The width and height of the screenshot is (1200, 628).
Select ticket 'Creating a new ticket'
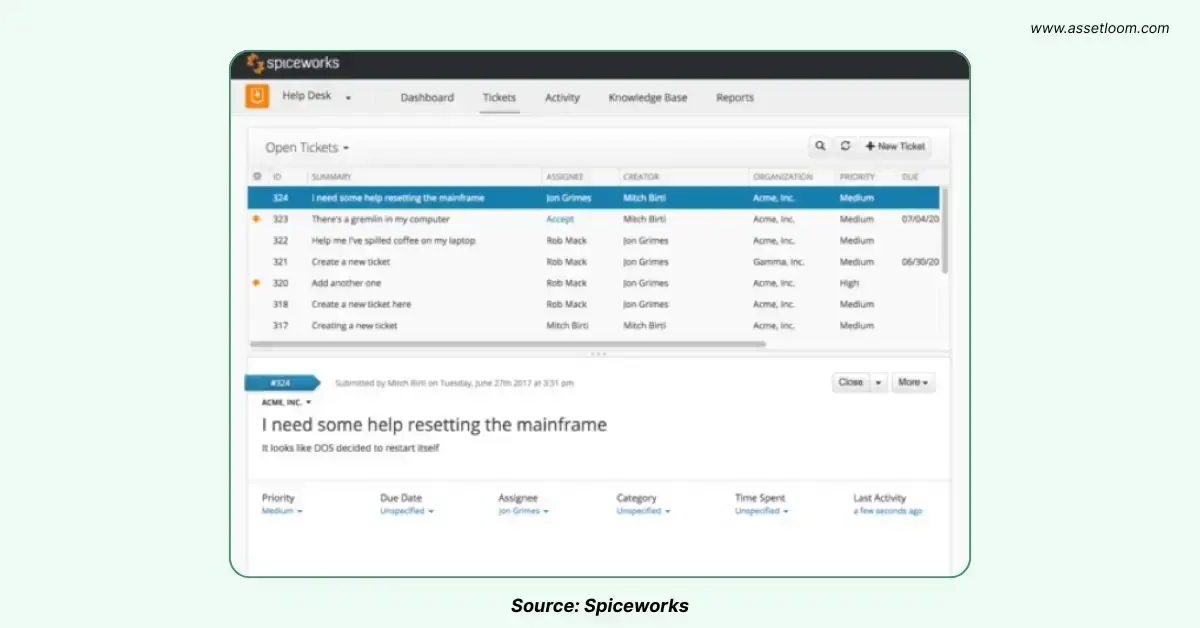coord(594,325)
